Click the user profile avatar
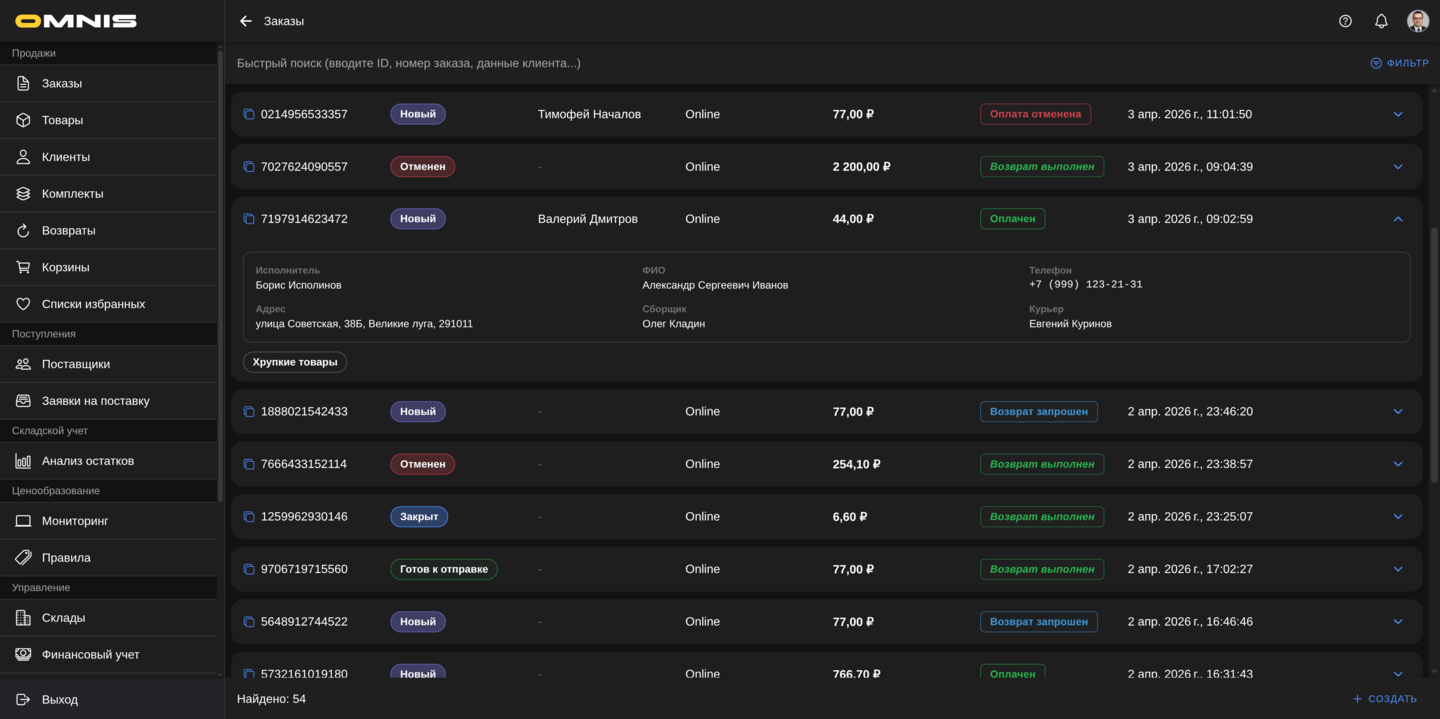Viewport: 1440px width, 719px height. tap(1417, 21)
